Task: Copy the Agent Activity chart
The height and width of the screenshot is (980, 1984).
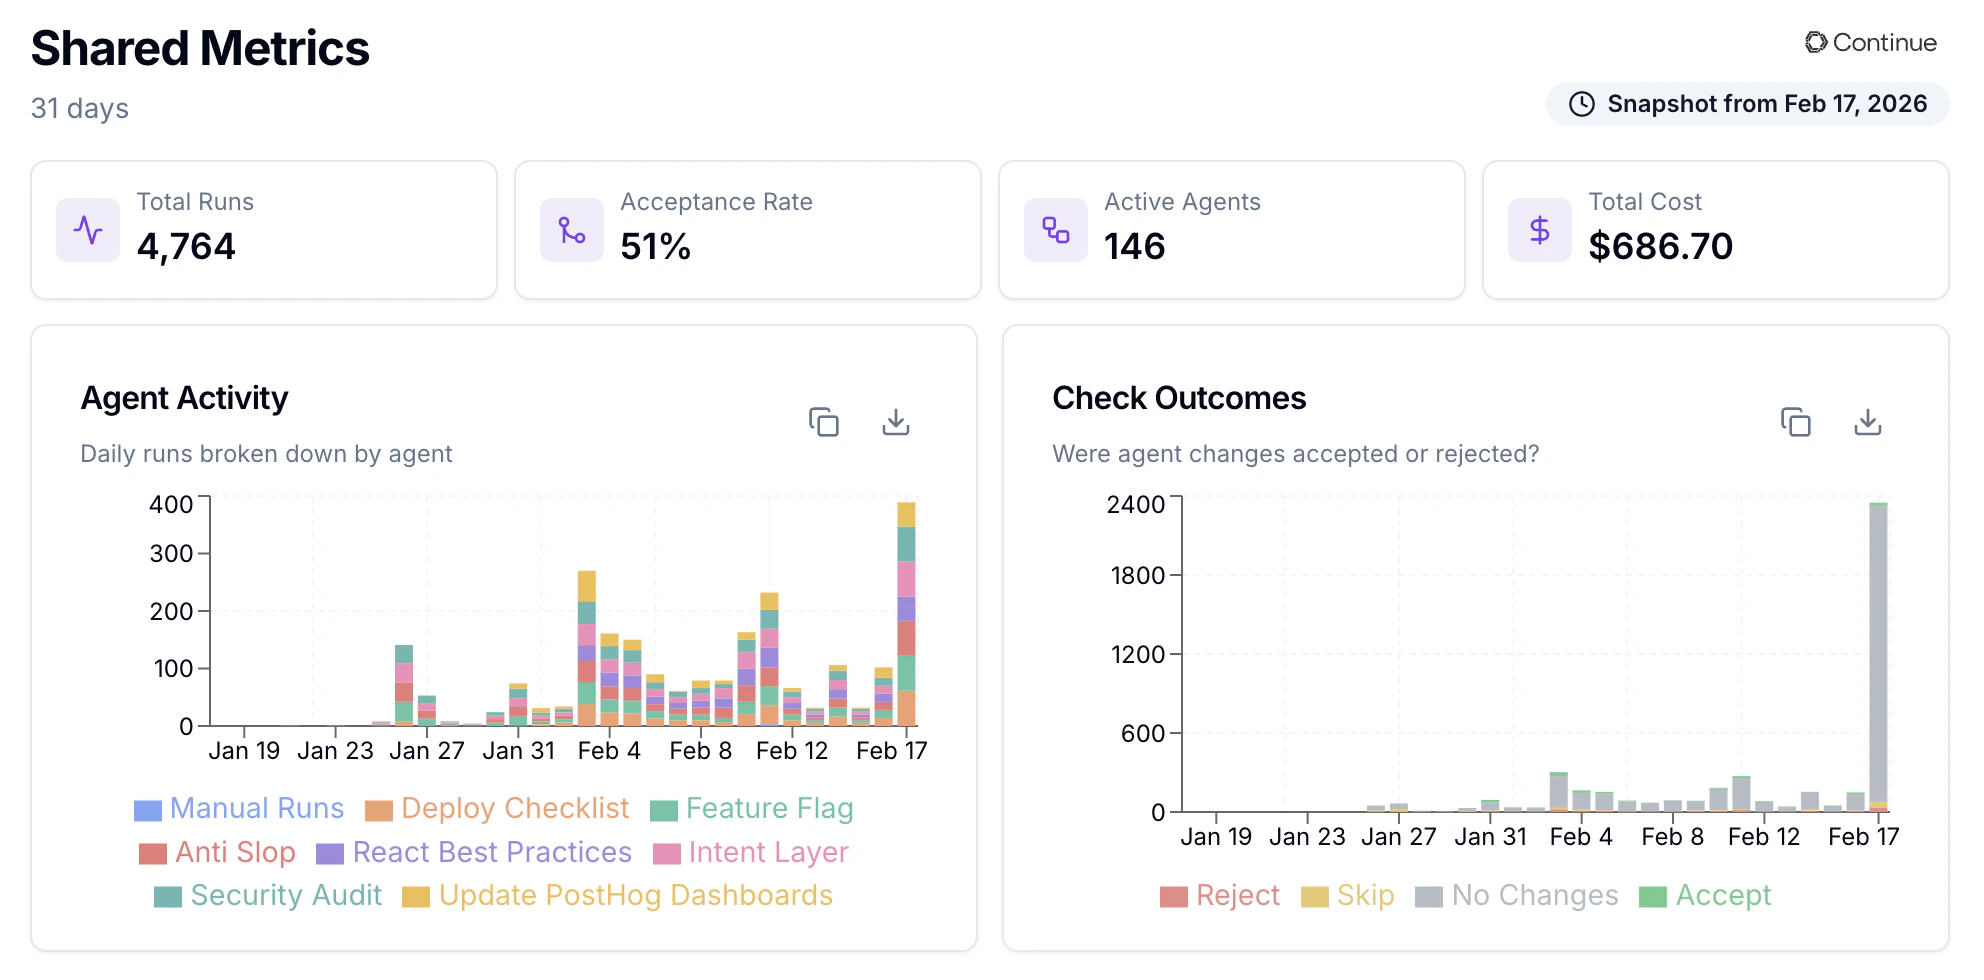Action: [x=824, y=423]
